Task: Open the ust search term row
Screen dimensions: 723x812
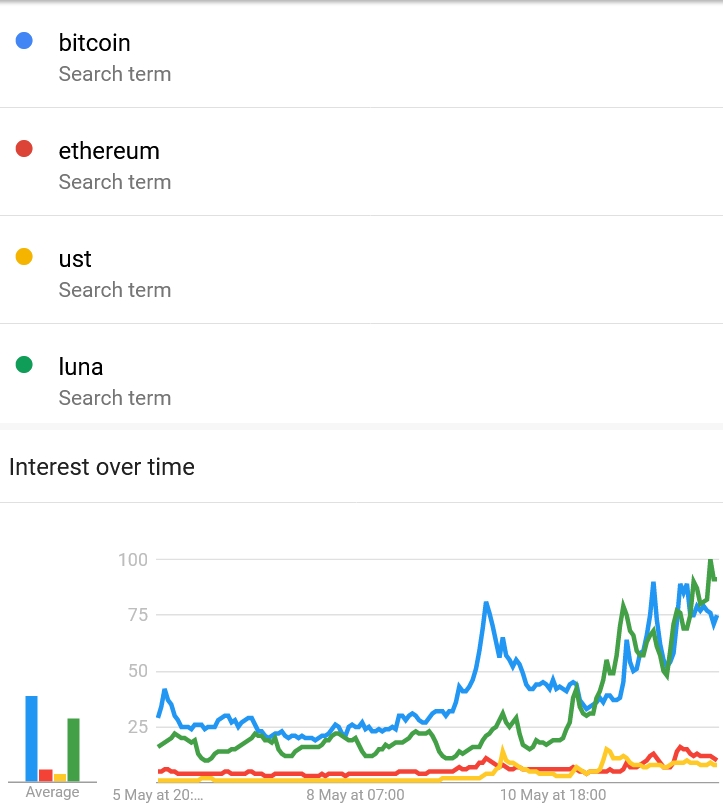Action: point(362,270)
